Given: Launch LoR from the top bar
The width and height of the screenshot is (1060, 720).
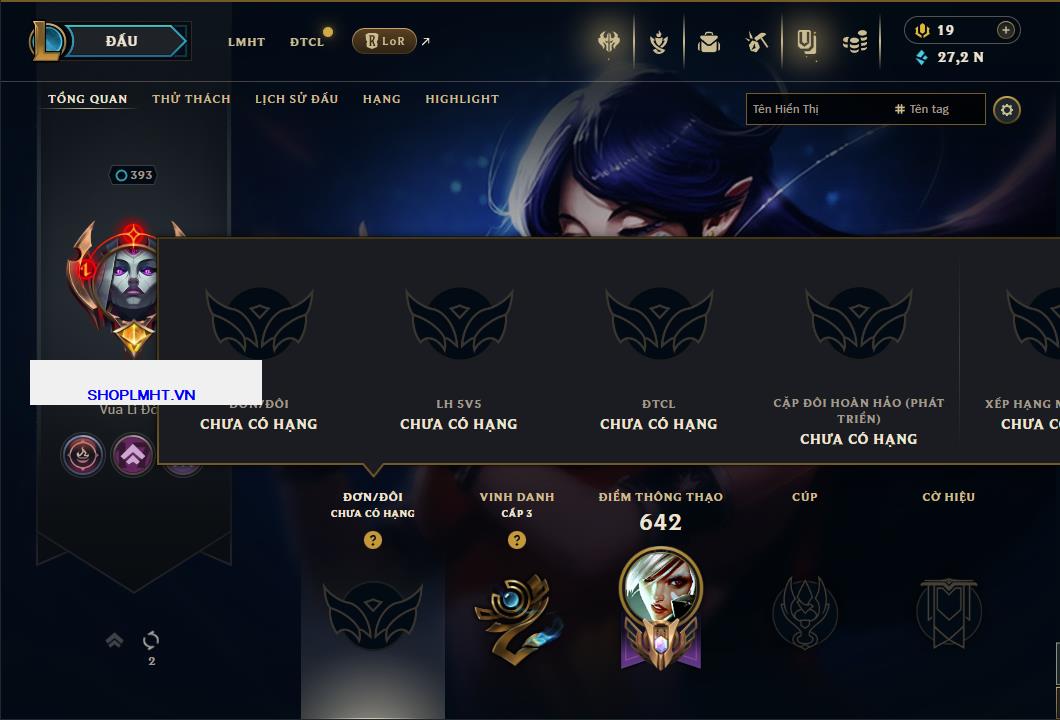Looking at the screenshot, I should click(384, 41).
